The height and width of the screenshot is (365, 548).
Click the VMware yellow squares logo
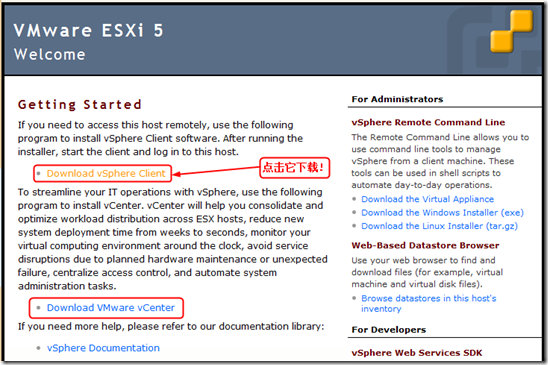pyautogui.click(x=511, y=31)
